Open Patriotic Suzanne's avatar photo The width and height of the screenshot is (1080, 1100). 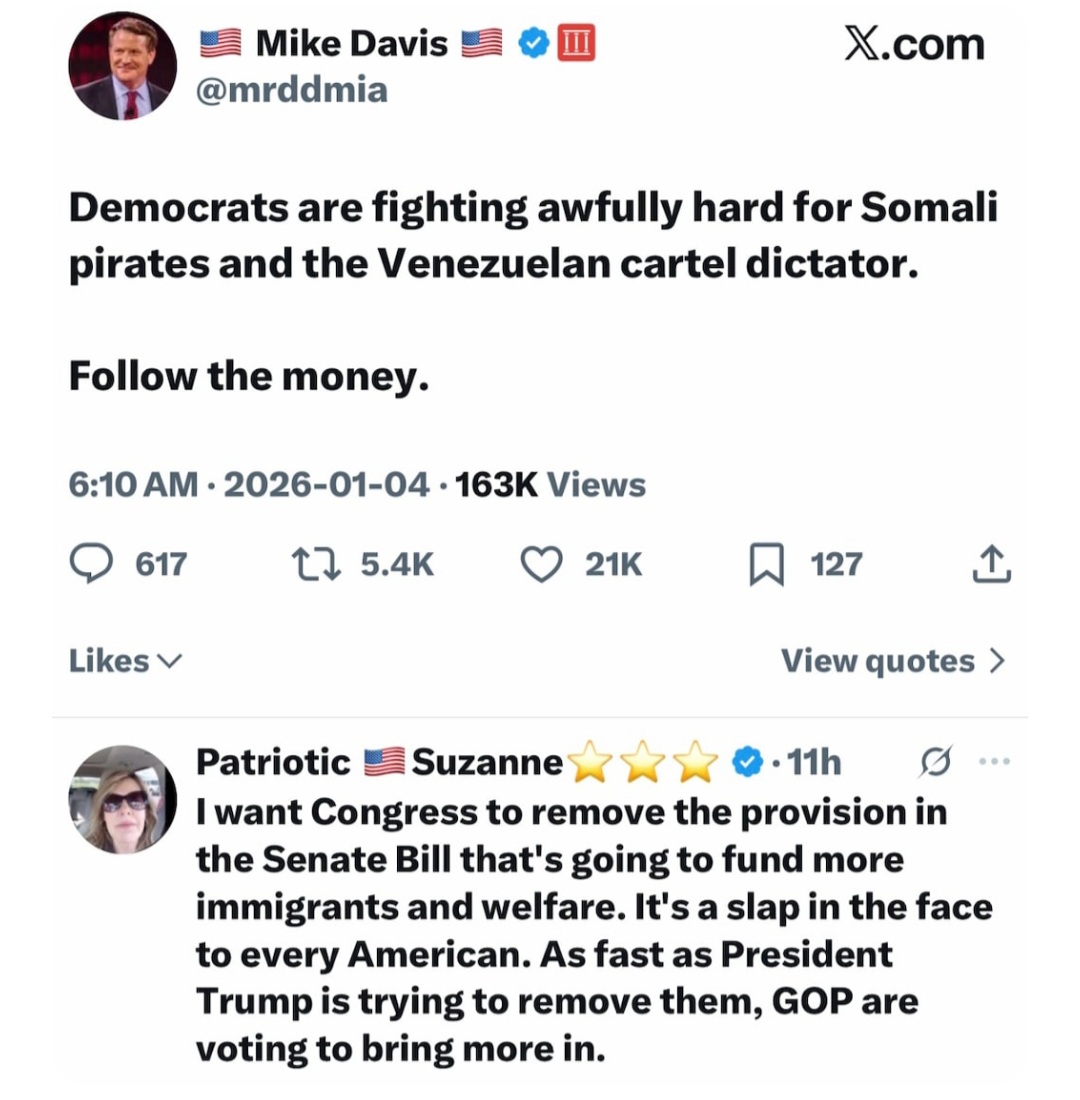pyautogui.click(x=122, y=799)
